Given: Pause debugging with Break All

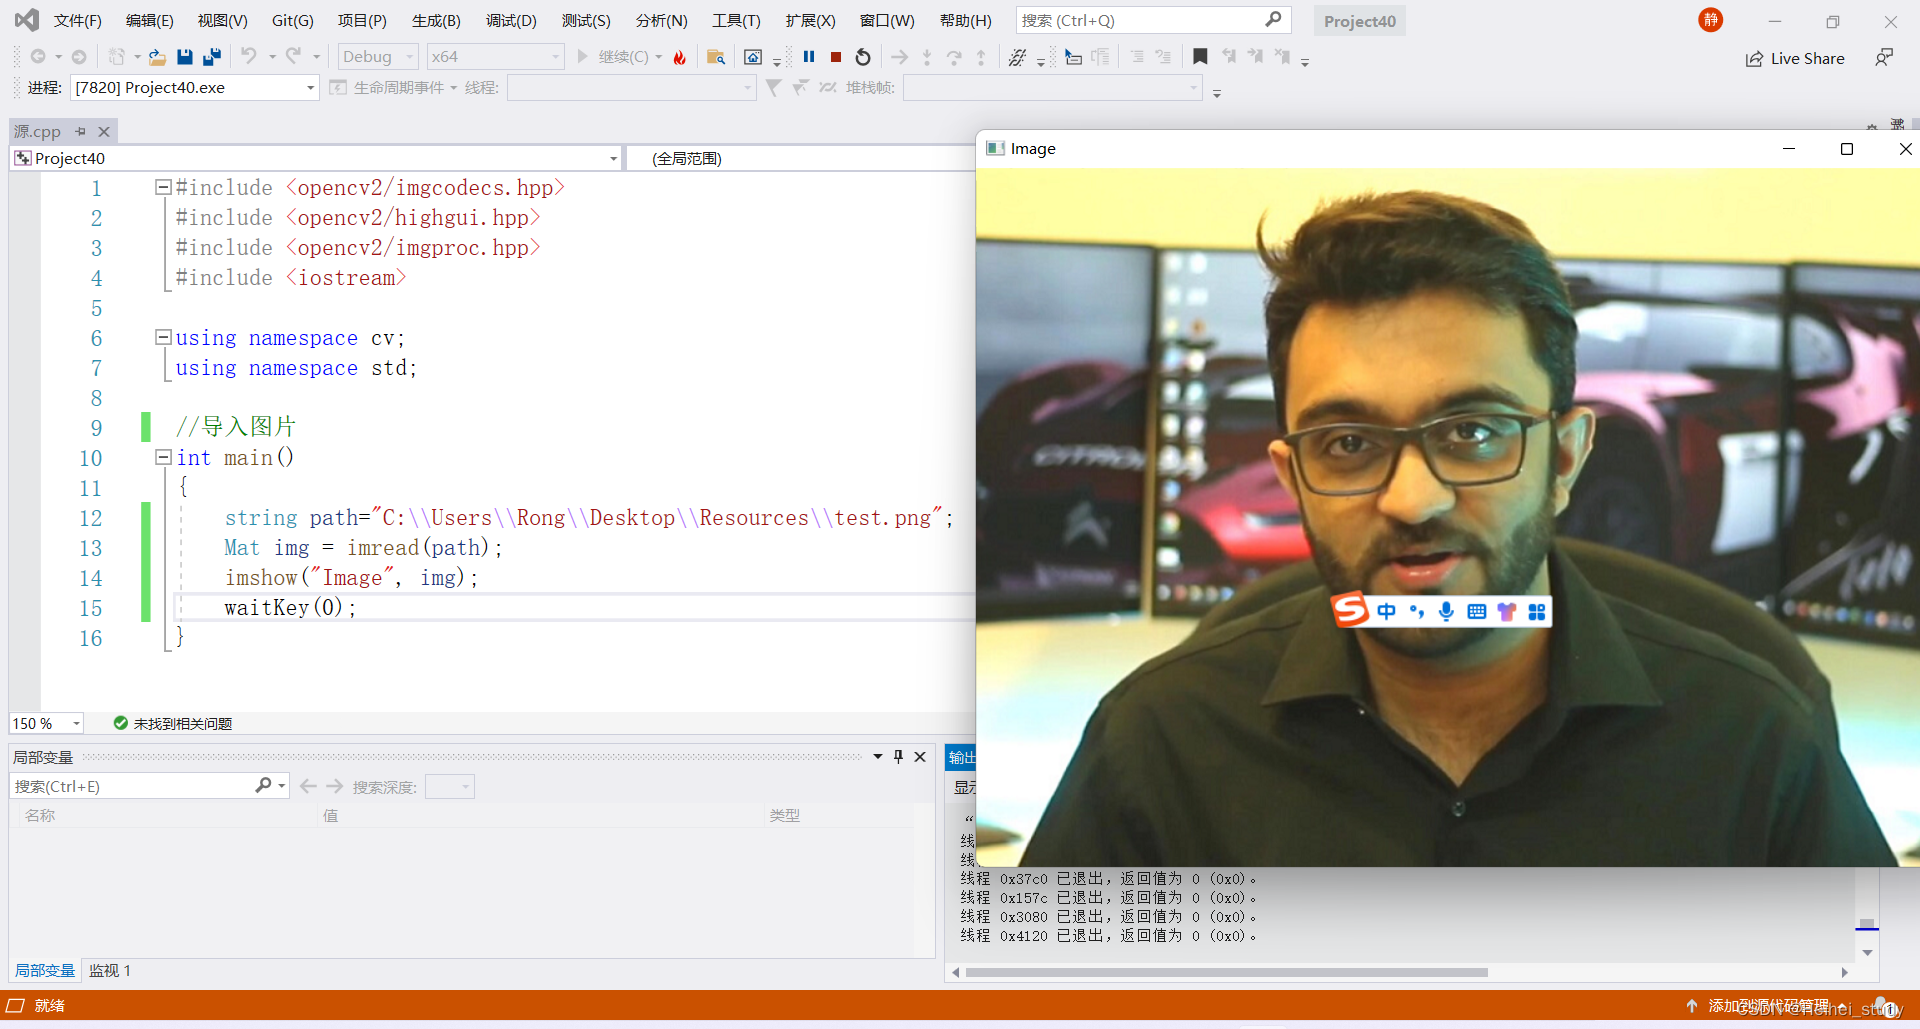Looking at the screenshot, I should 808,57.
